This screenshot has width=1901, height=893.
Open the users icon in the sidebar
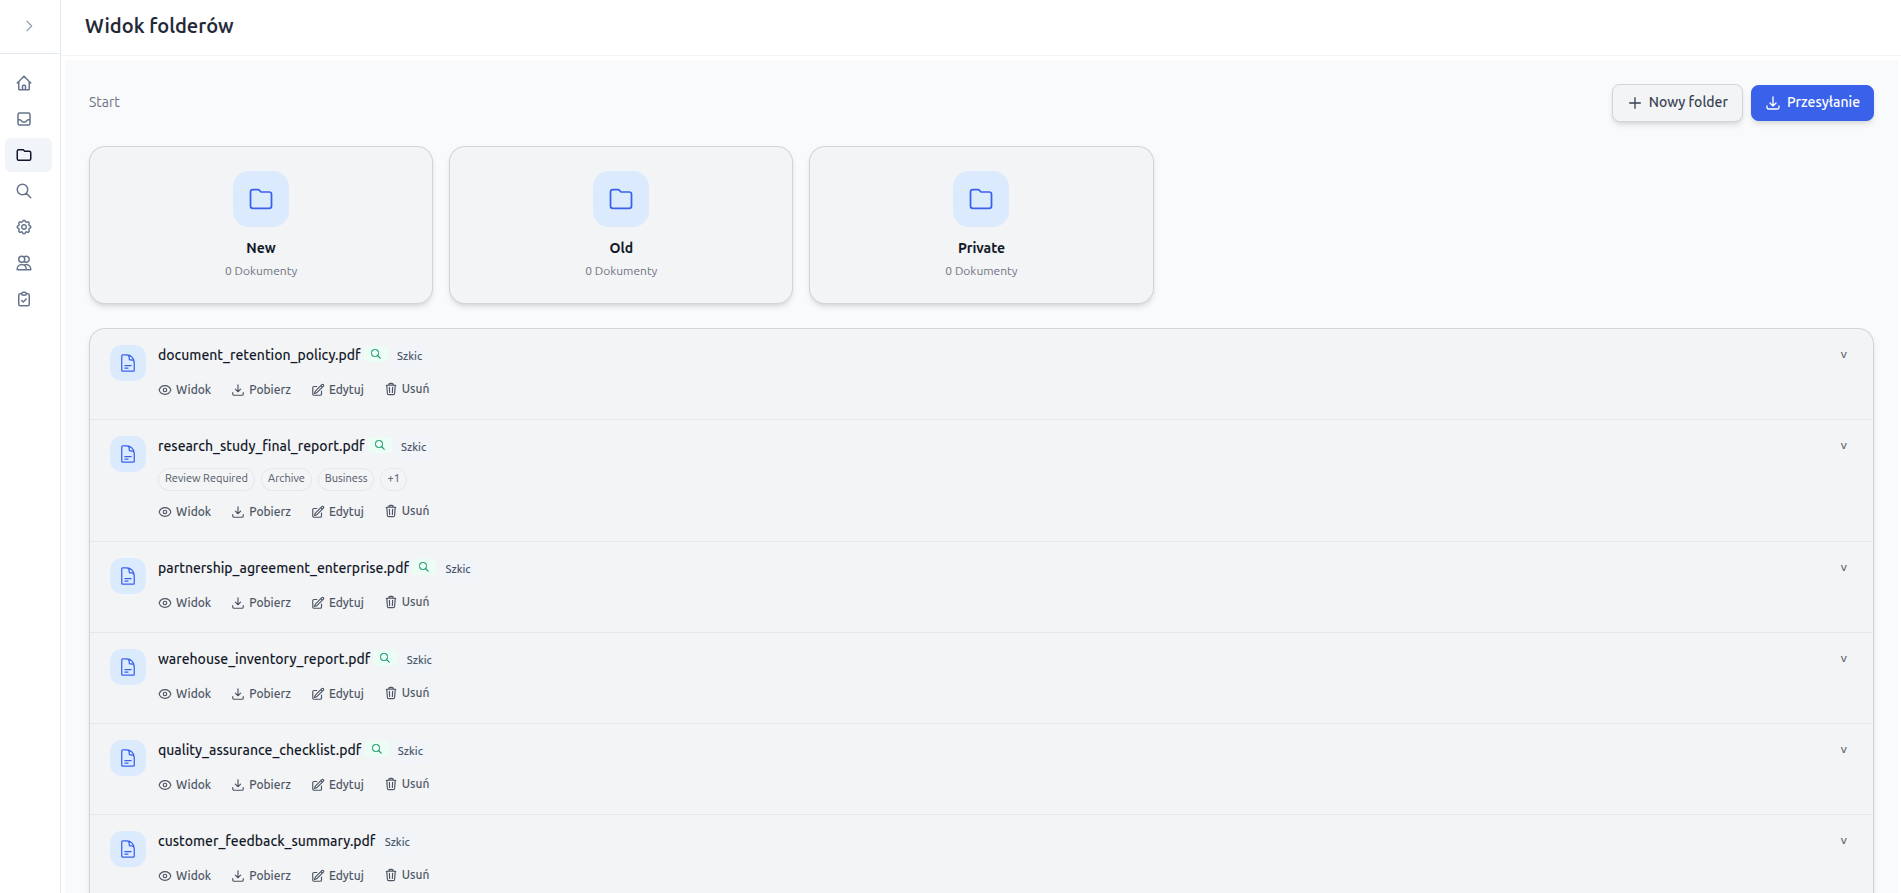pyautogui.click(x=24, y=263)
